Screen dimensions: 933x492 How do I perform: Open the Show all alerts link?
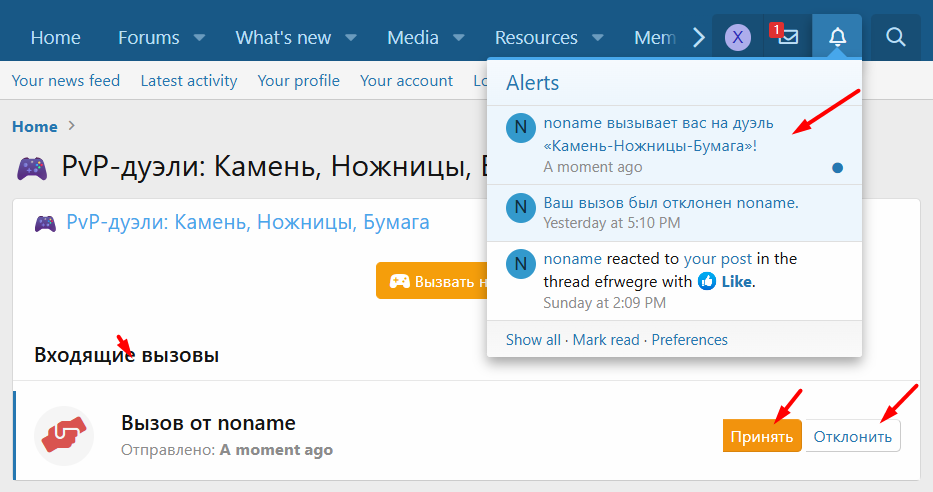click(533, 340)
